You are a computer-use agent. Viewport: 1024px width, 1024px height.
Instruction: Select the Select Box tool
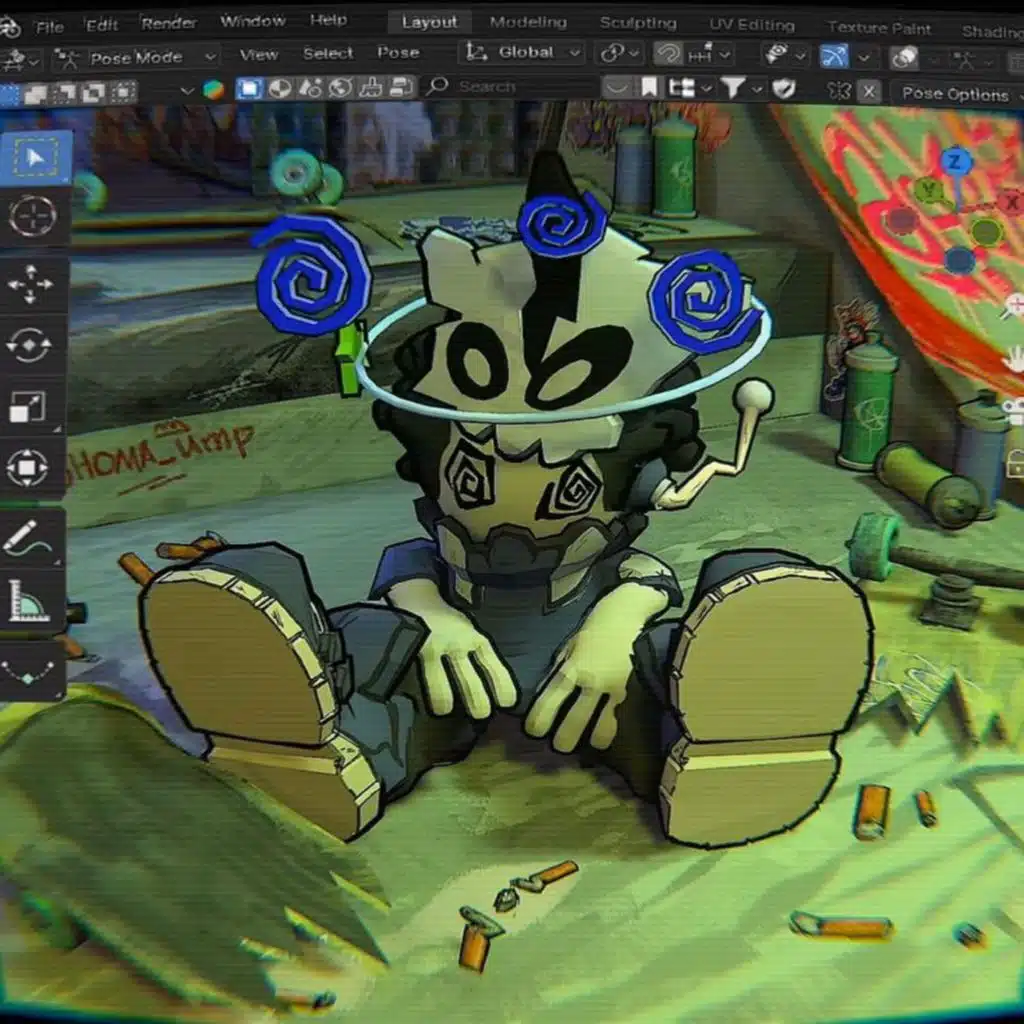(35, 158)
